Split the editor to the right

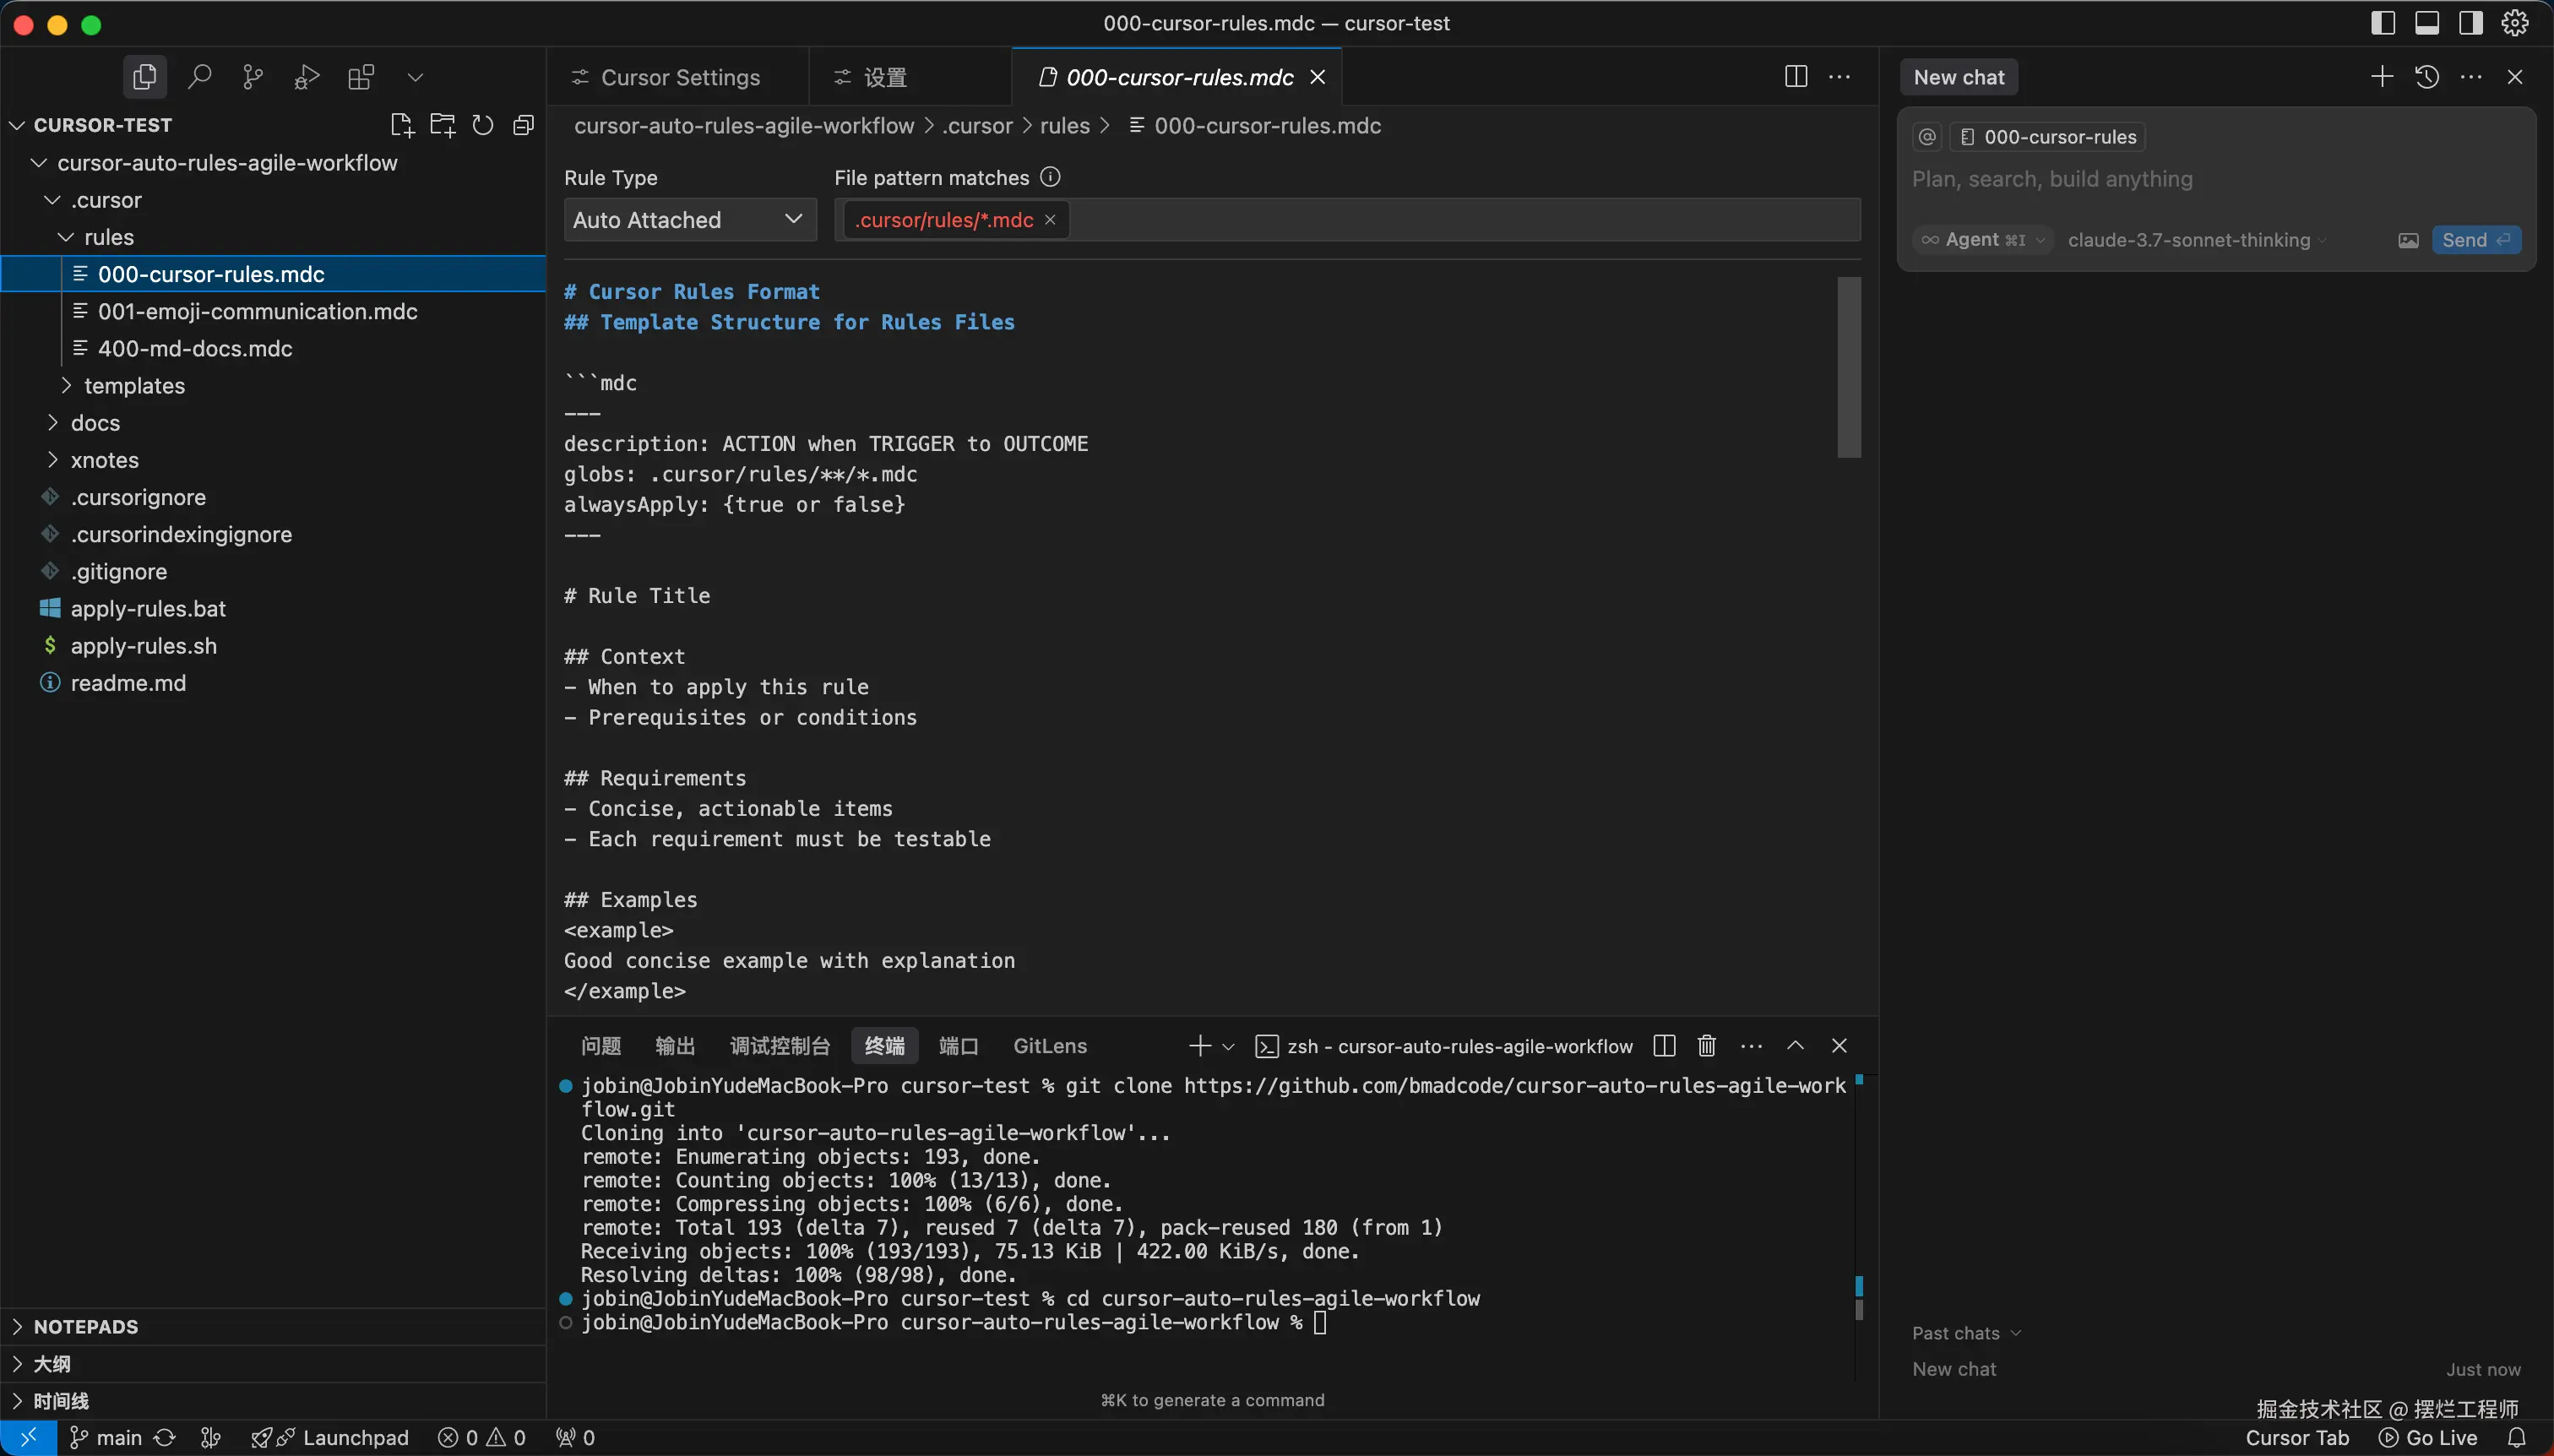pyautogui.click(x=1796, y=77)
